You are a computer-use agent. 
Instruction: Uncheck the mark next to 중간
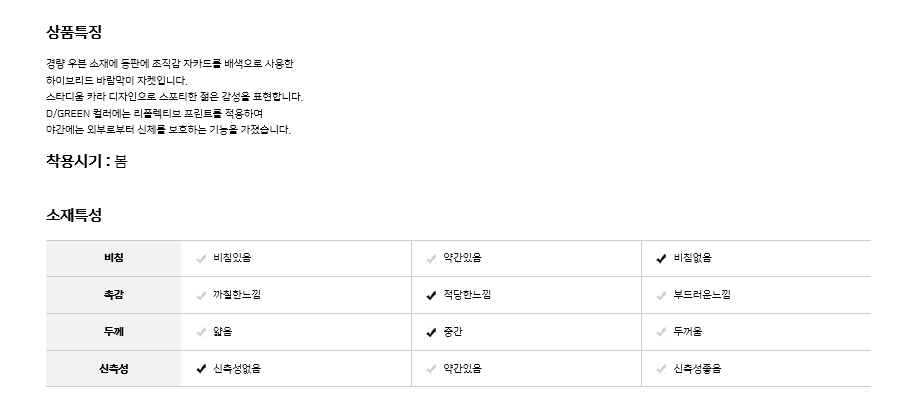click(431, 332)
